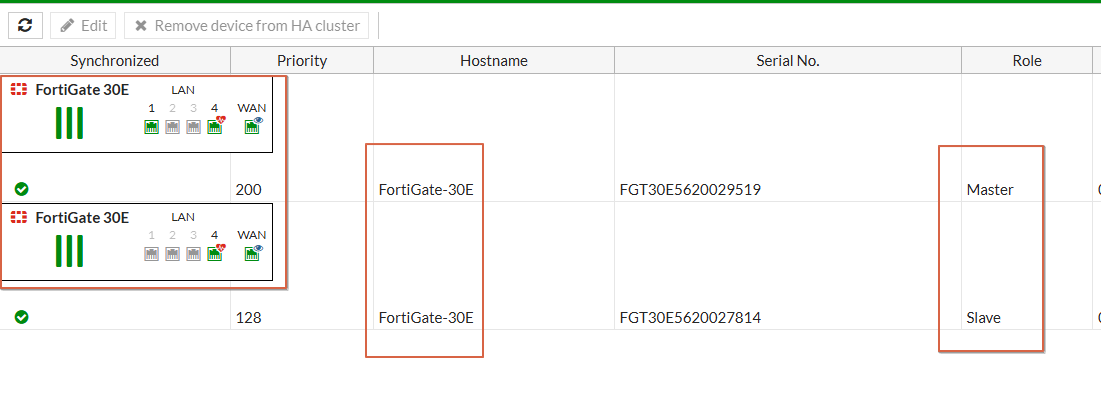Select serial number FGT30E5620027814
1101x408 pixels.
[x=690, y=317]
